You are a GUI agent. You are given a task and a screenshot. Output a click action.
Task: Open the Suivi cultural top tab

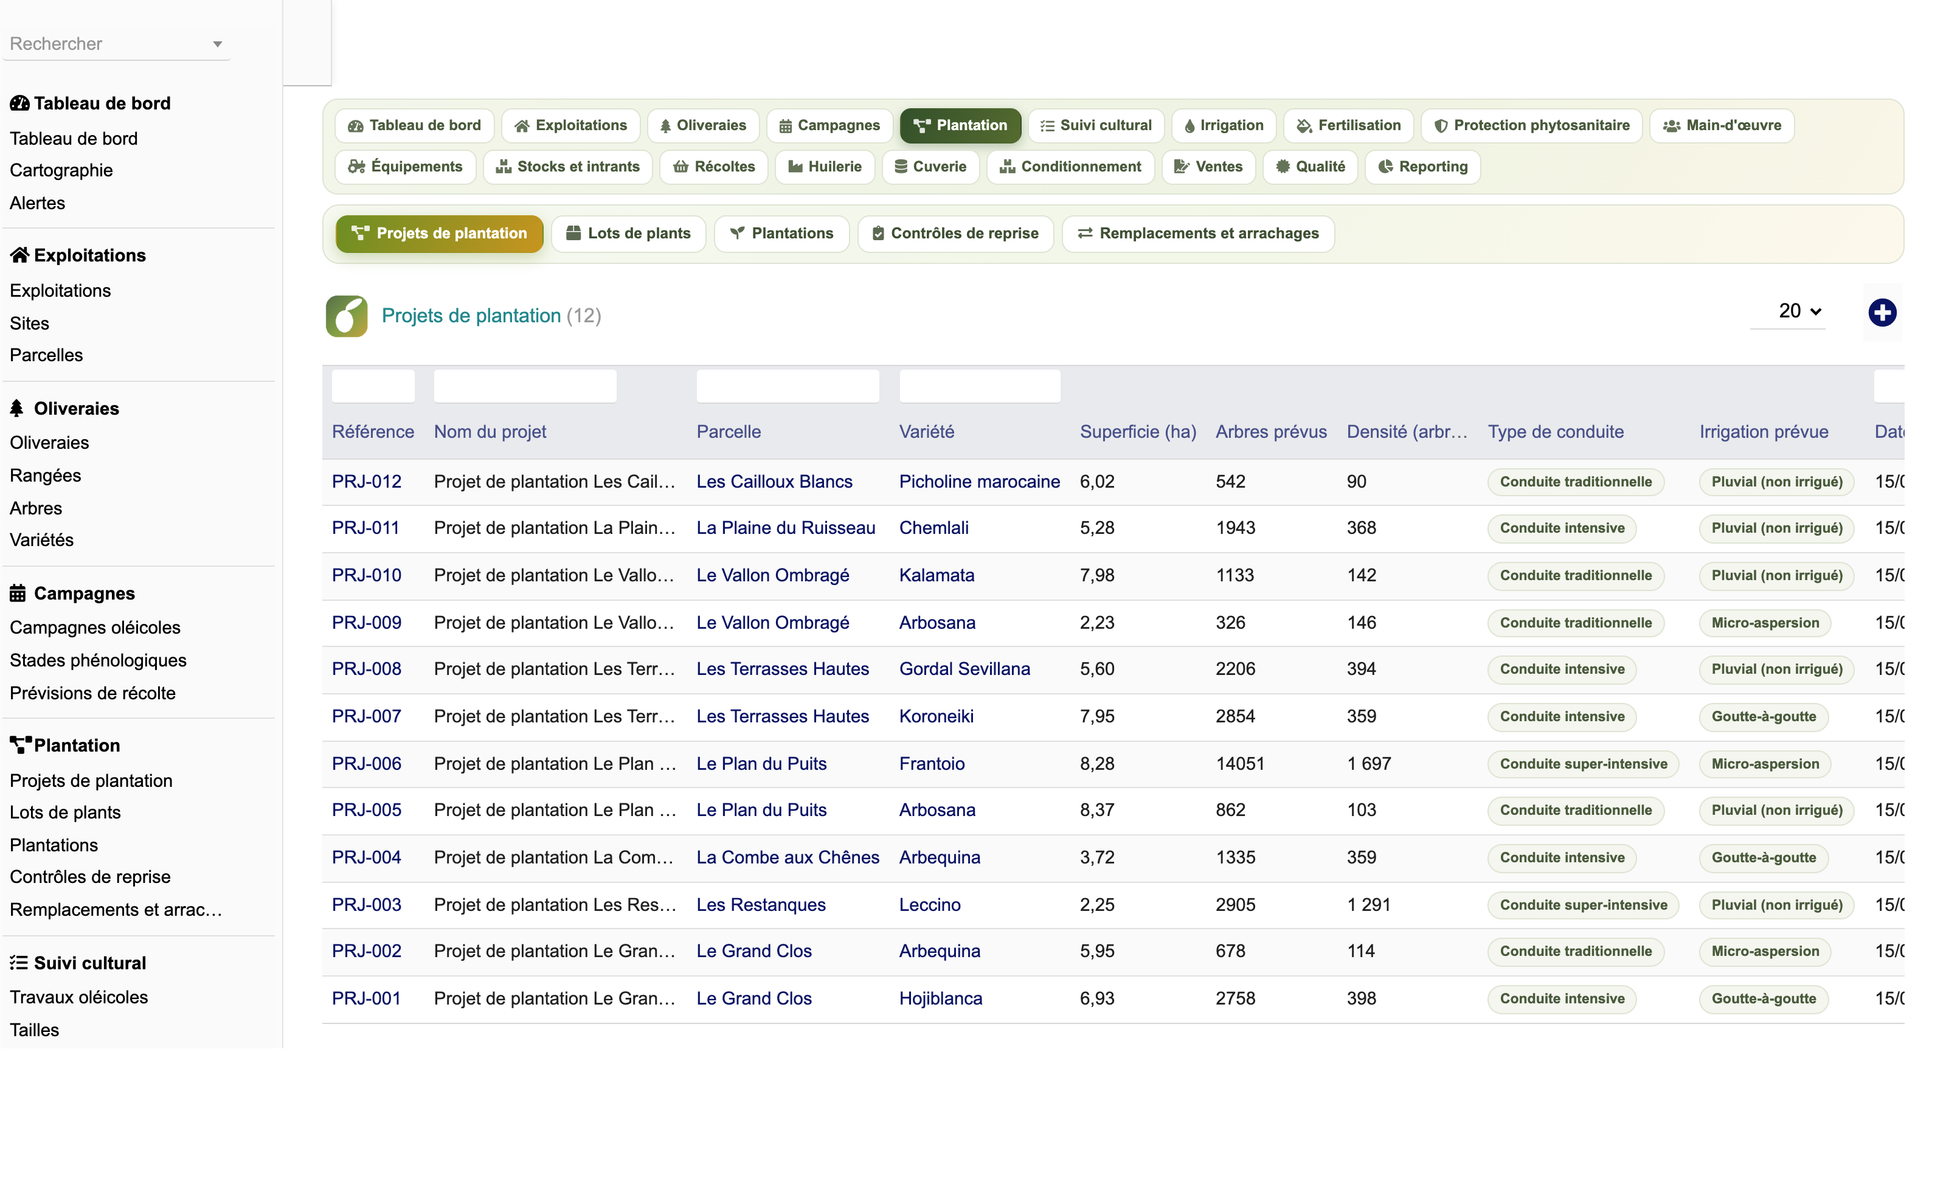tap(1096, 126)
